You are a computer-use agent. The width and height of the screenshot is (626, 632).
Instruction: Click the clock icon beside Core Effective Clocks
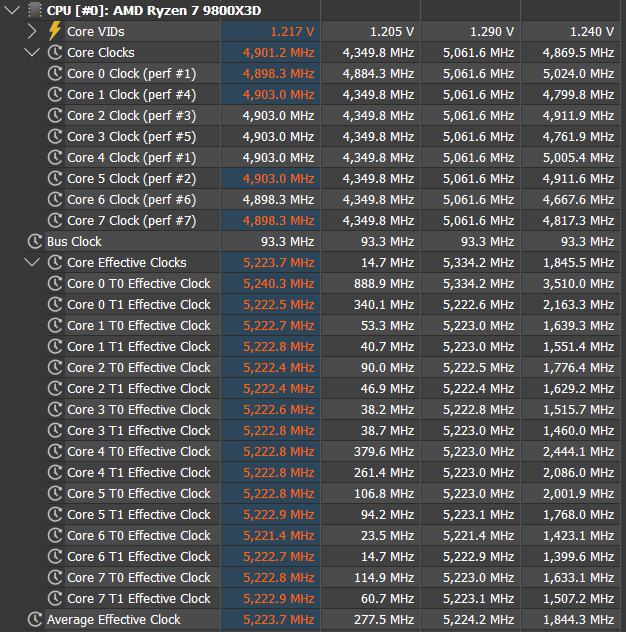55,262
